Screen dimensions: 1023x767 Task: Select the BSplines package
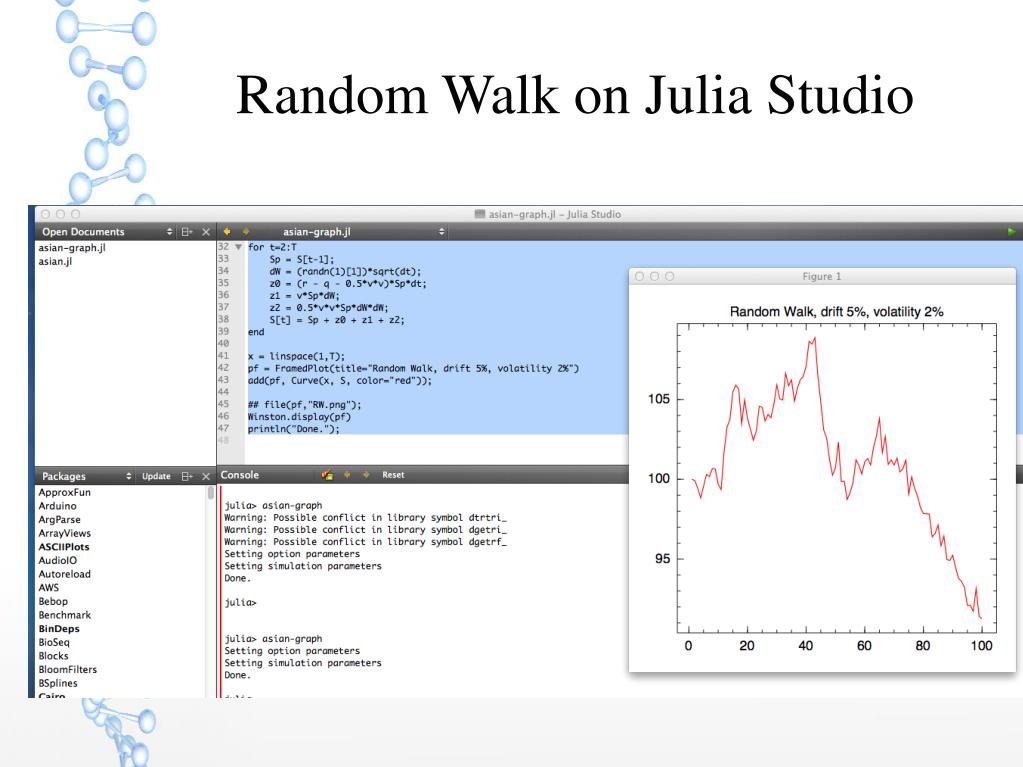click(58, 684)
